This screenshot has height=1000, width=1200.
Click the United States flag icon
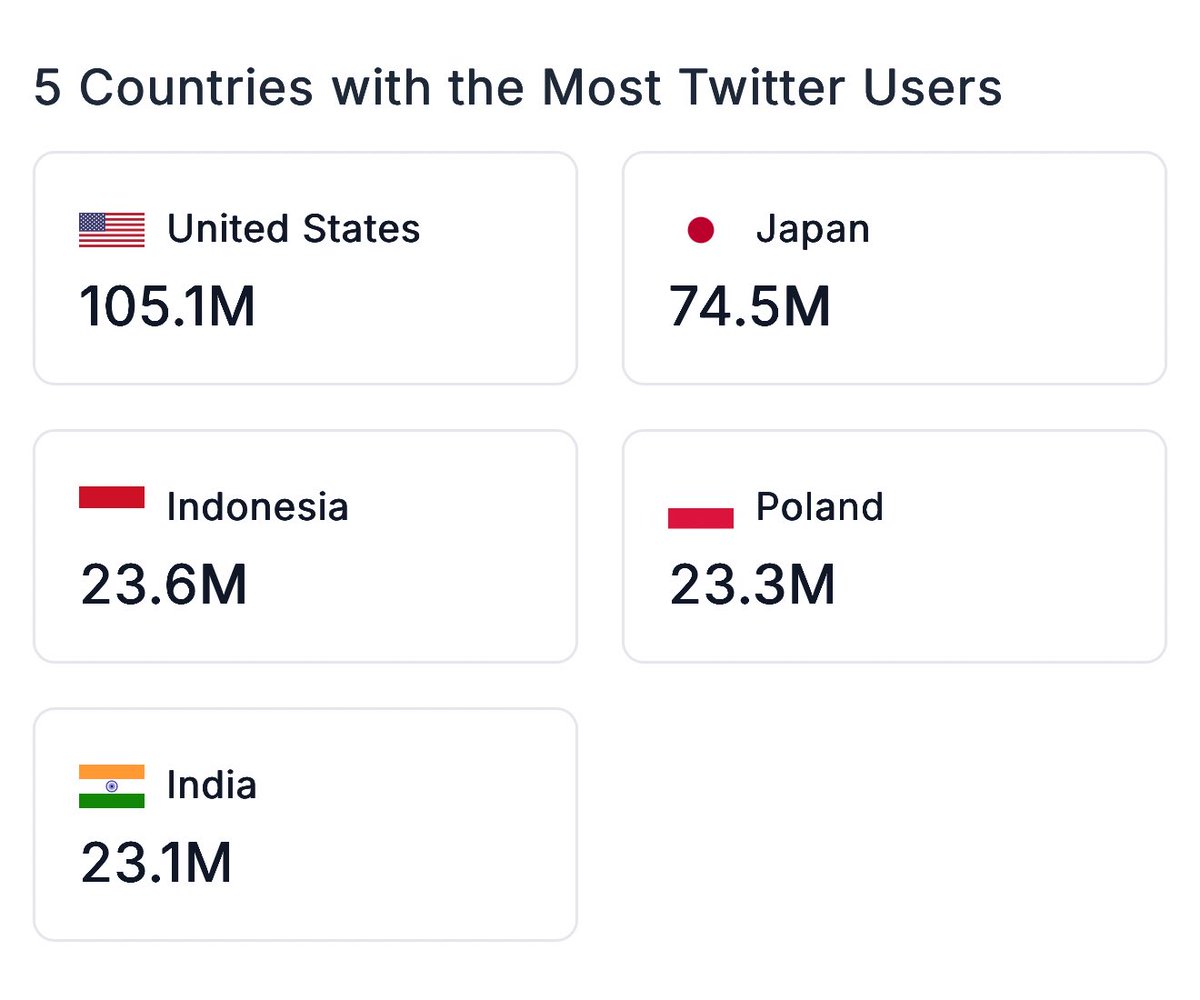[x=112, y=230]
